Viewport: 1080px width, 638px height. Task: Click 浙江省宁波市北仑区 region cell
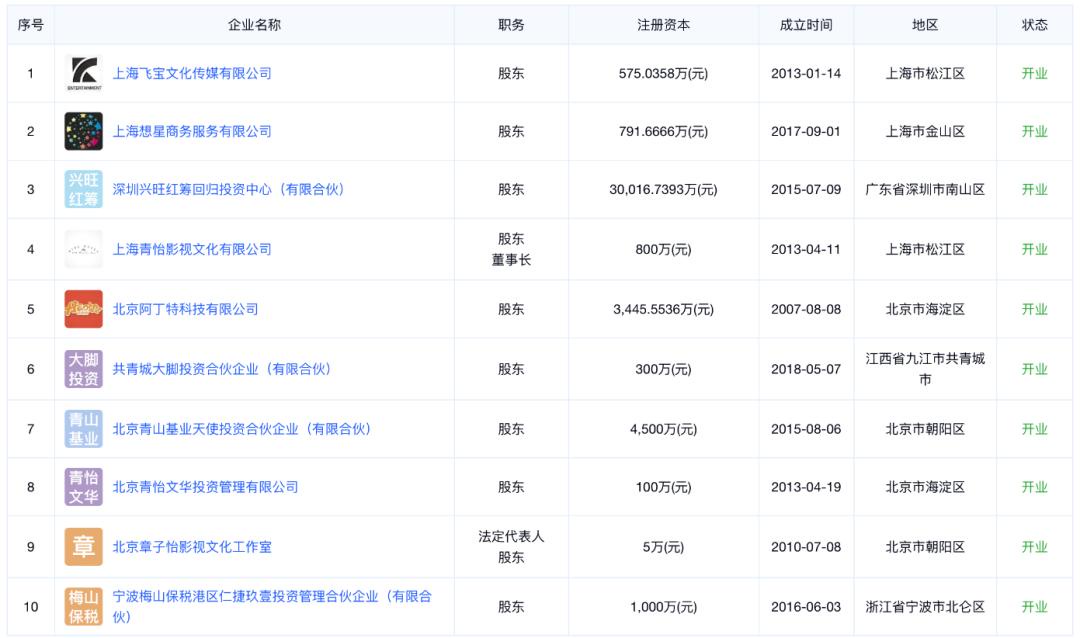click(925, 607)
